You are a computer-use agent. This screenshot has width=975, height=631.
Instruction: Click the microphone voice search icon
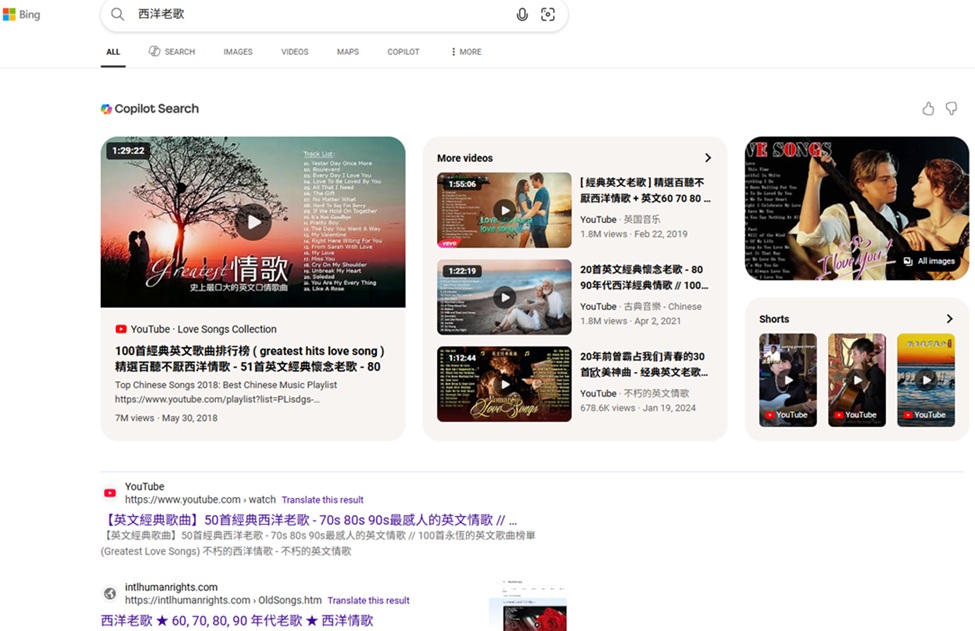(522, 15)
